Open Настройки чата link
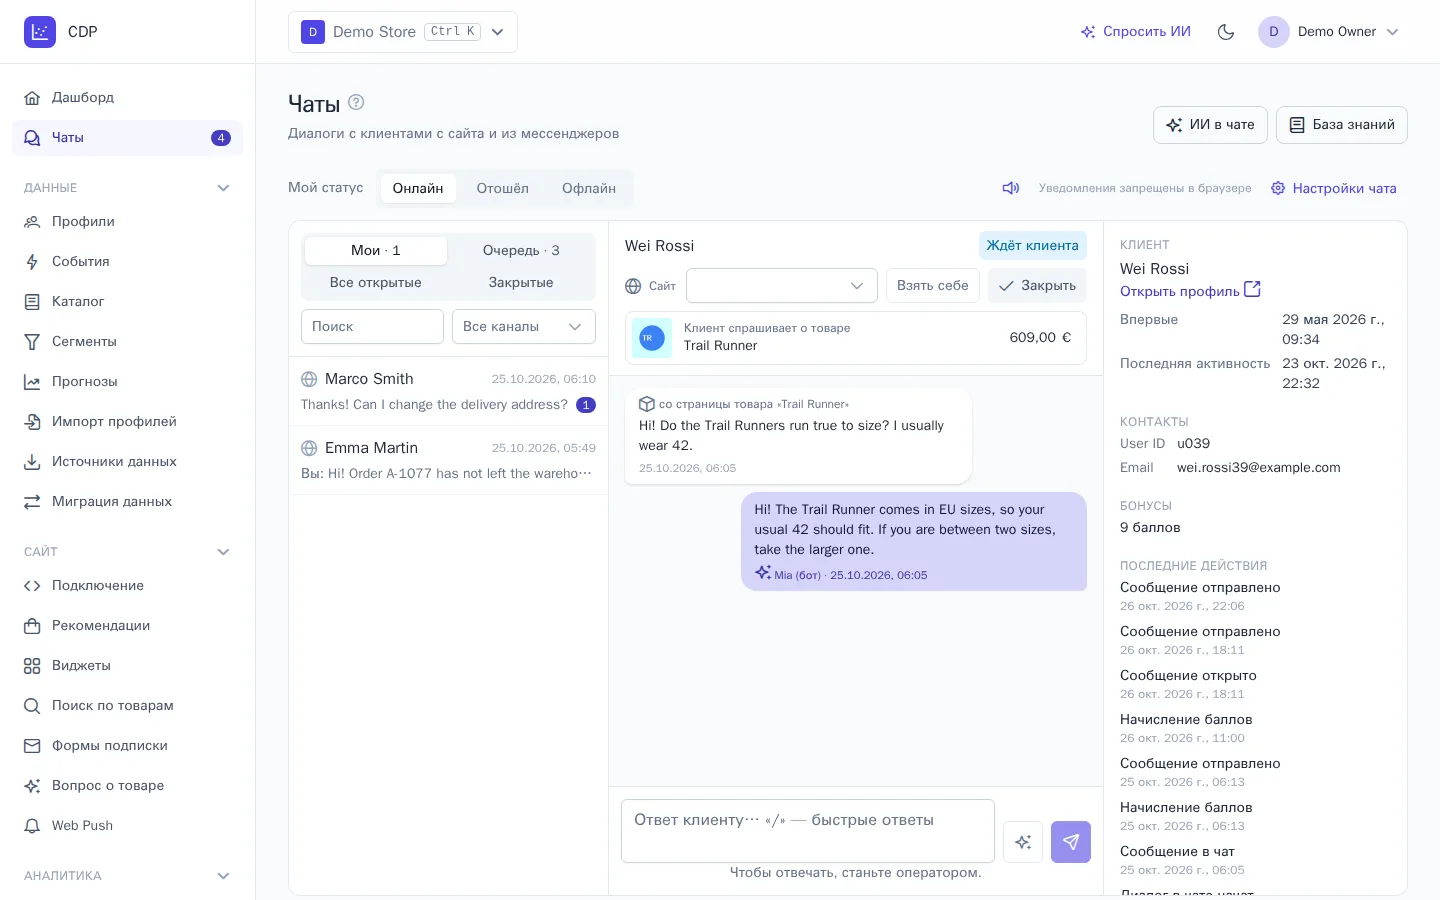The height and width of the screenshot is (900, 1440). tap(1334, 188)
